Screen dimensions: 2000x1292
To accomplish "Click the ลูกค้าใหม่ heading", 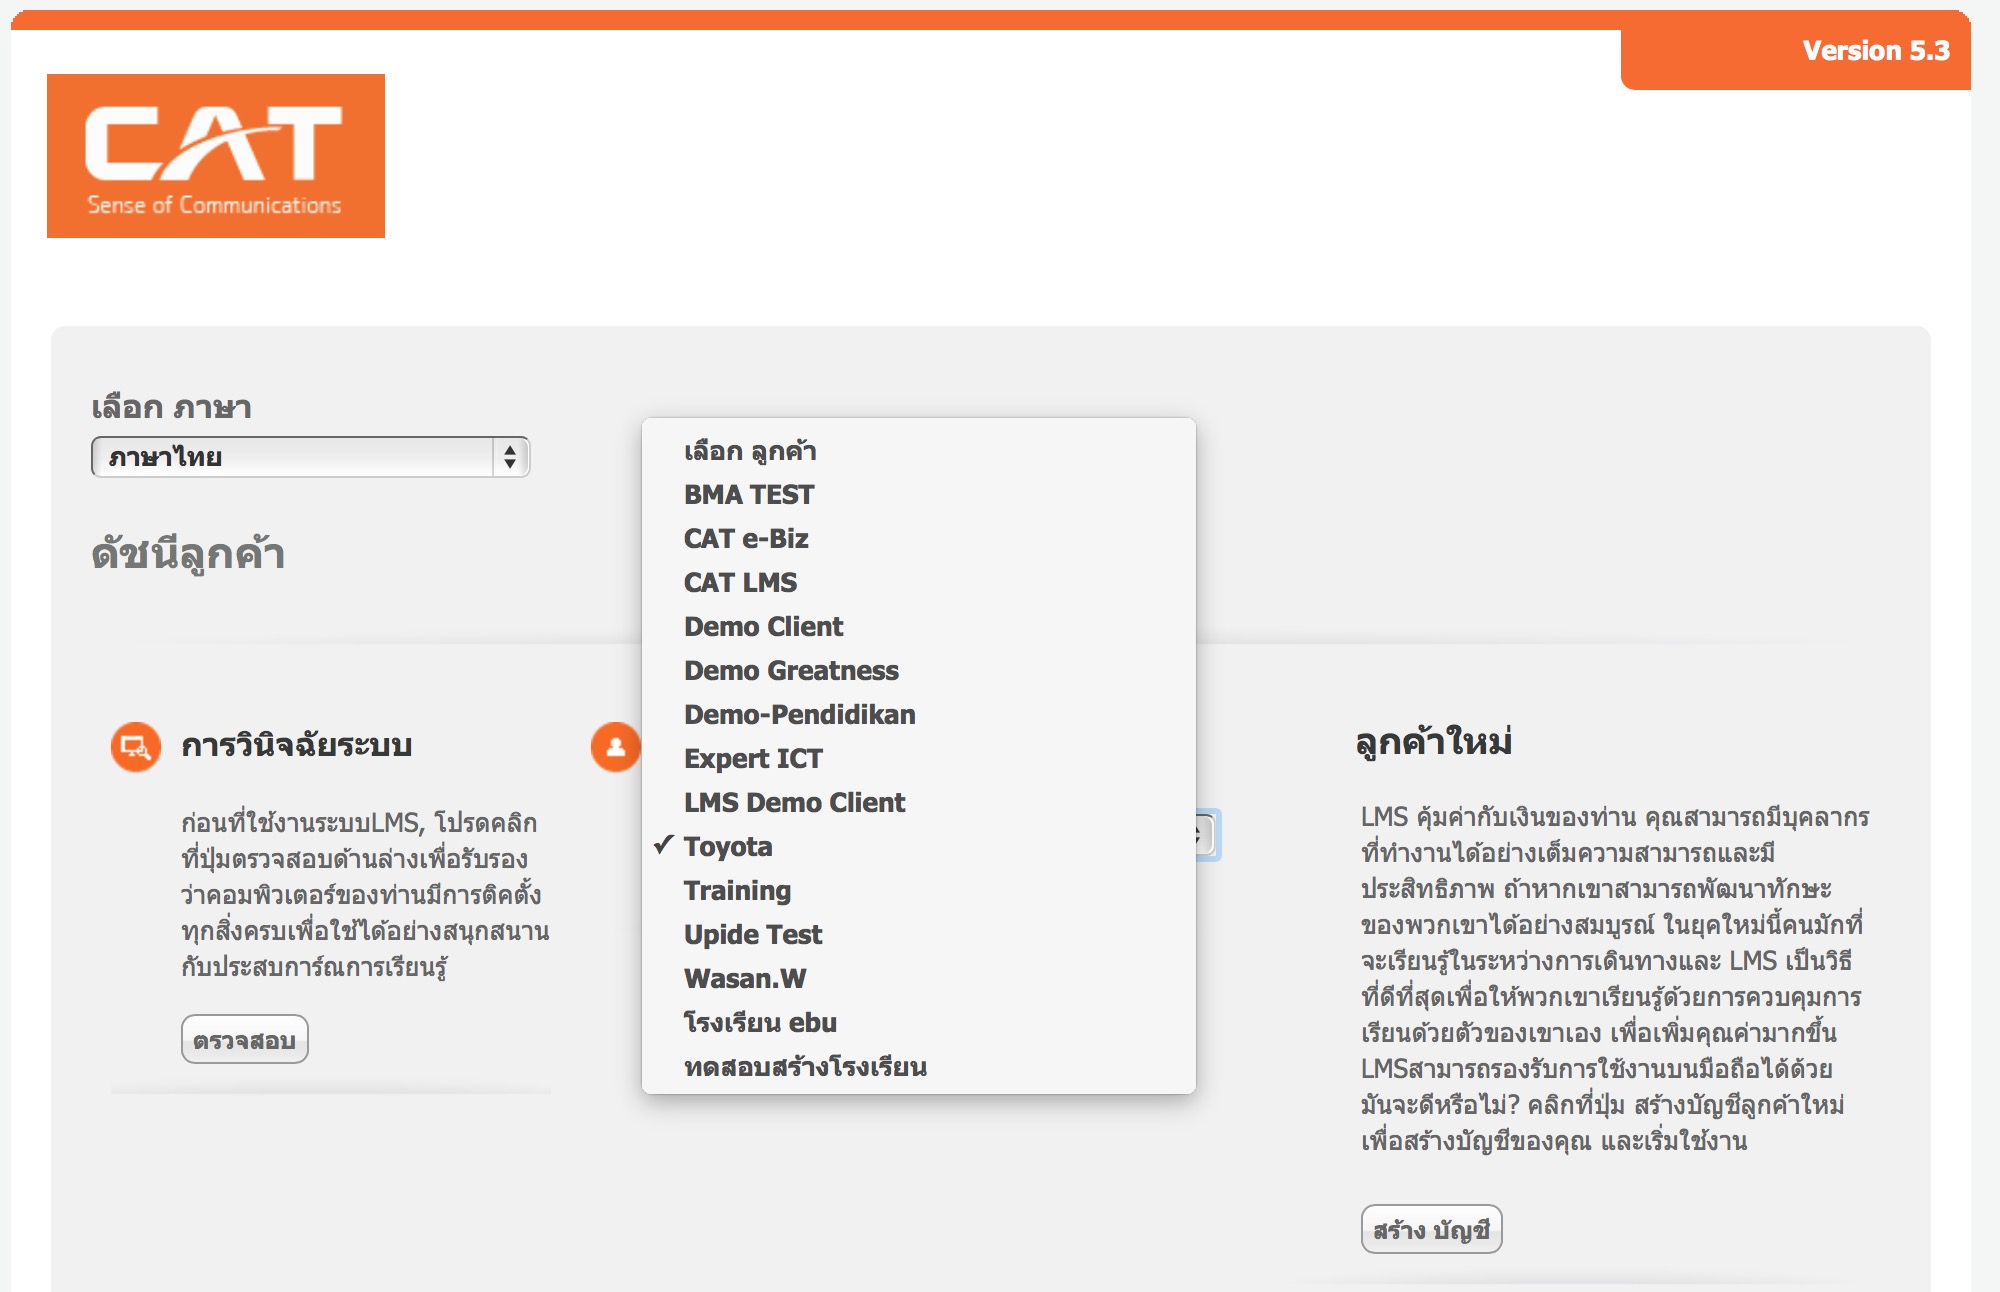I will (1434, 742).
